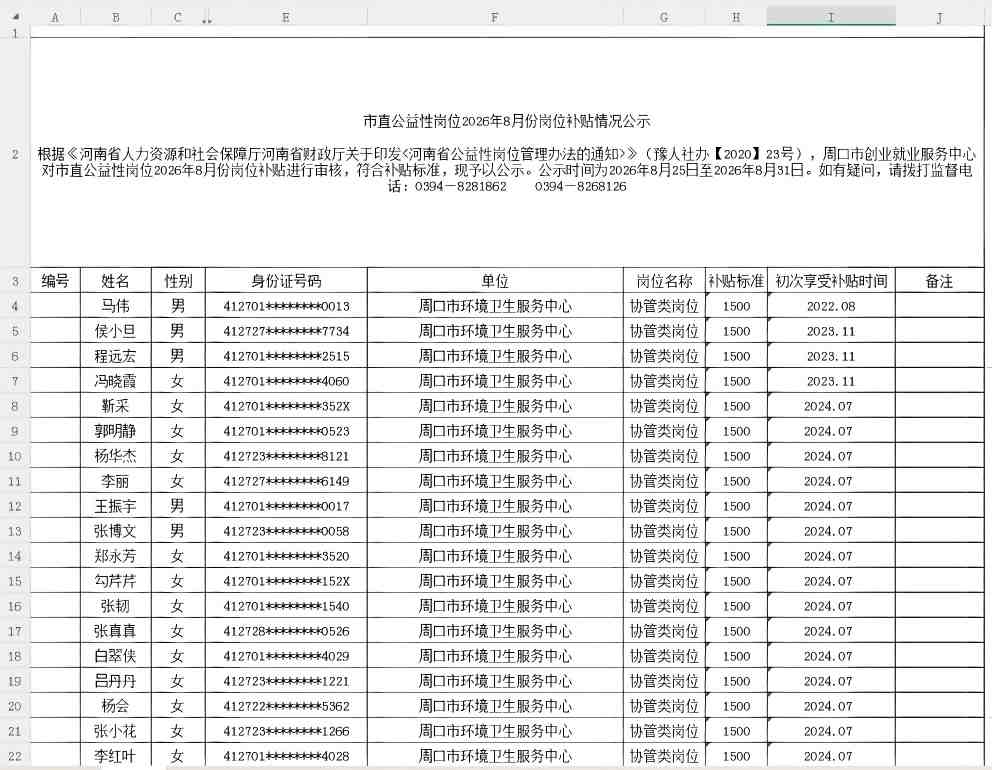Click the select-all corner triangle

coord(15,17)
